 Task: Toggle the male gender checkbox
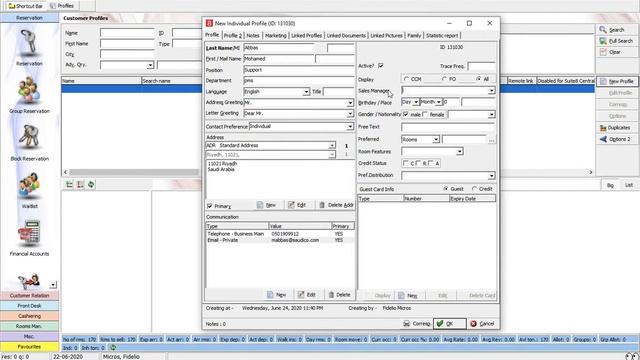[406, 114]
